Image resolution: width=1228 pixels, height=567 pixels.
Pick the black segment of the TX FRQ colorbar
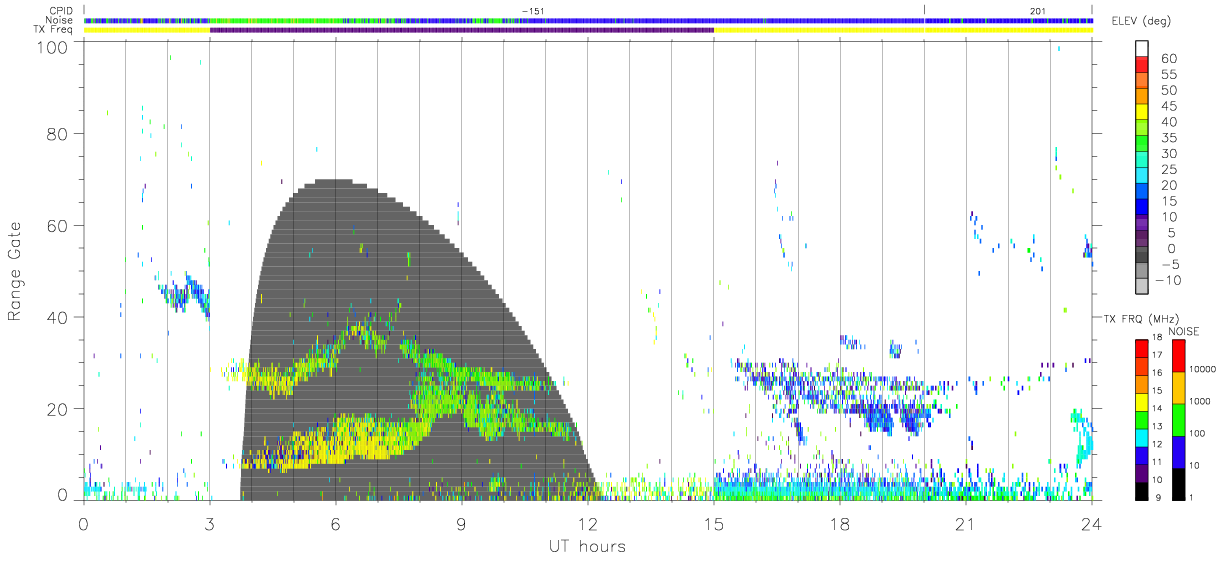tap(1143, 489)
